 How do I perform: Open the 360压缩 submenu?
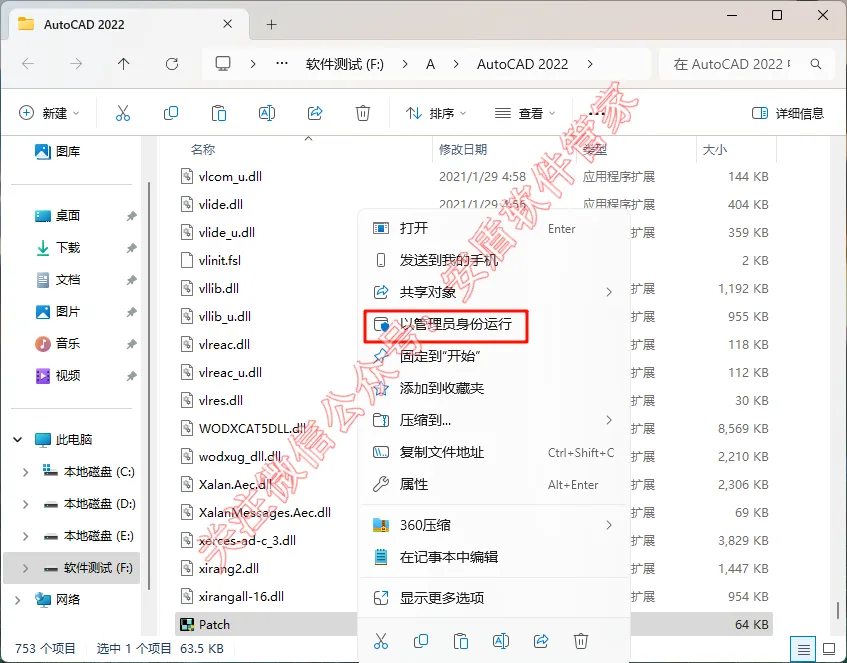coord(494,525)
